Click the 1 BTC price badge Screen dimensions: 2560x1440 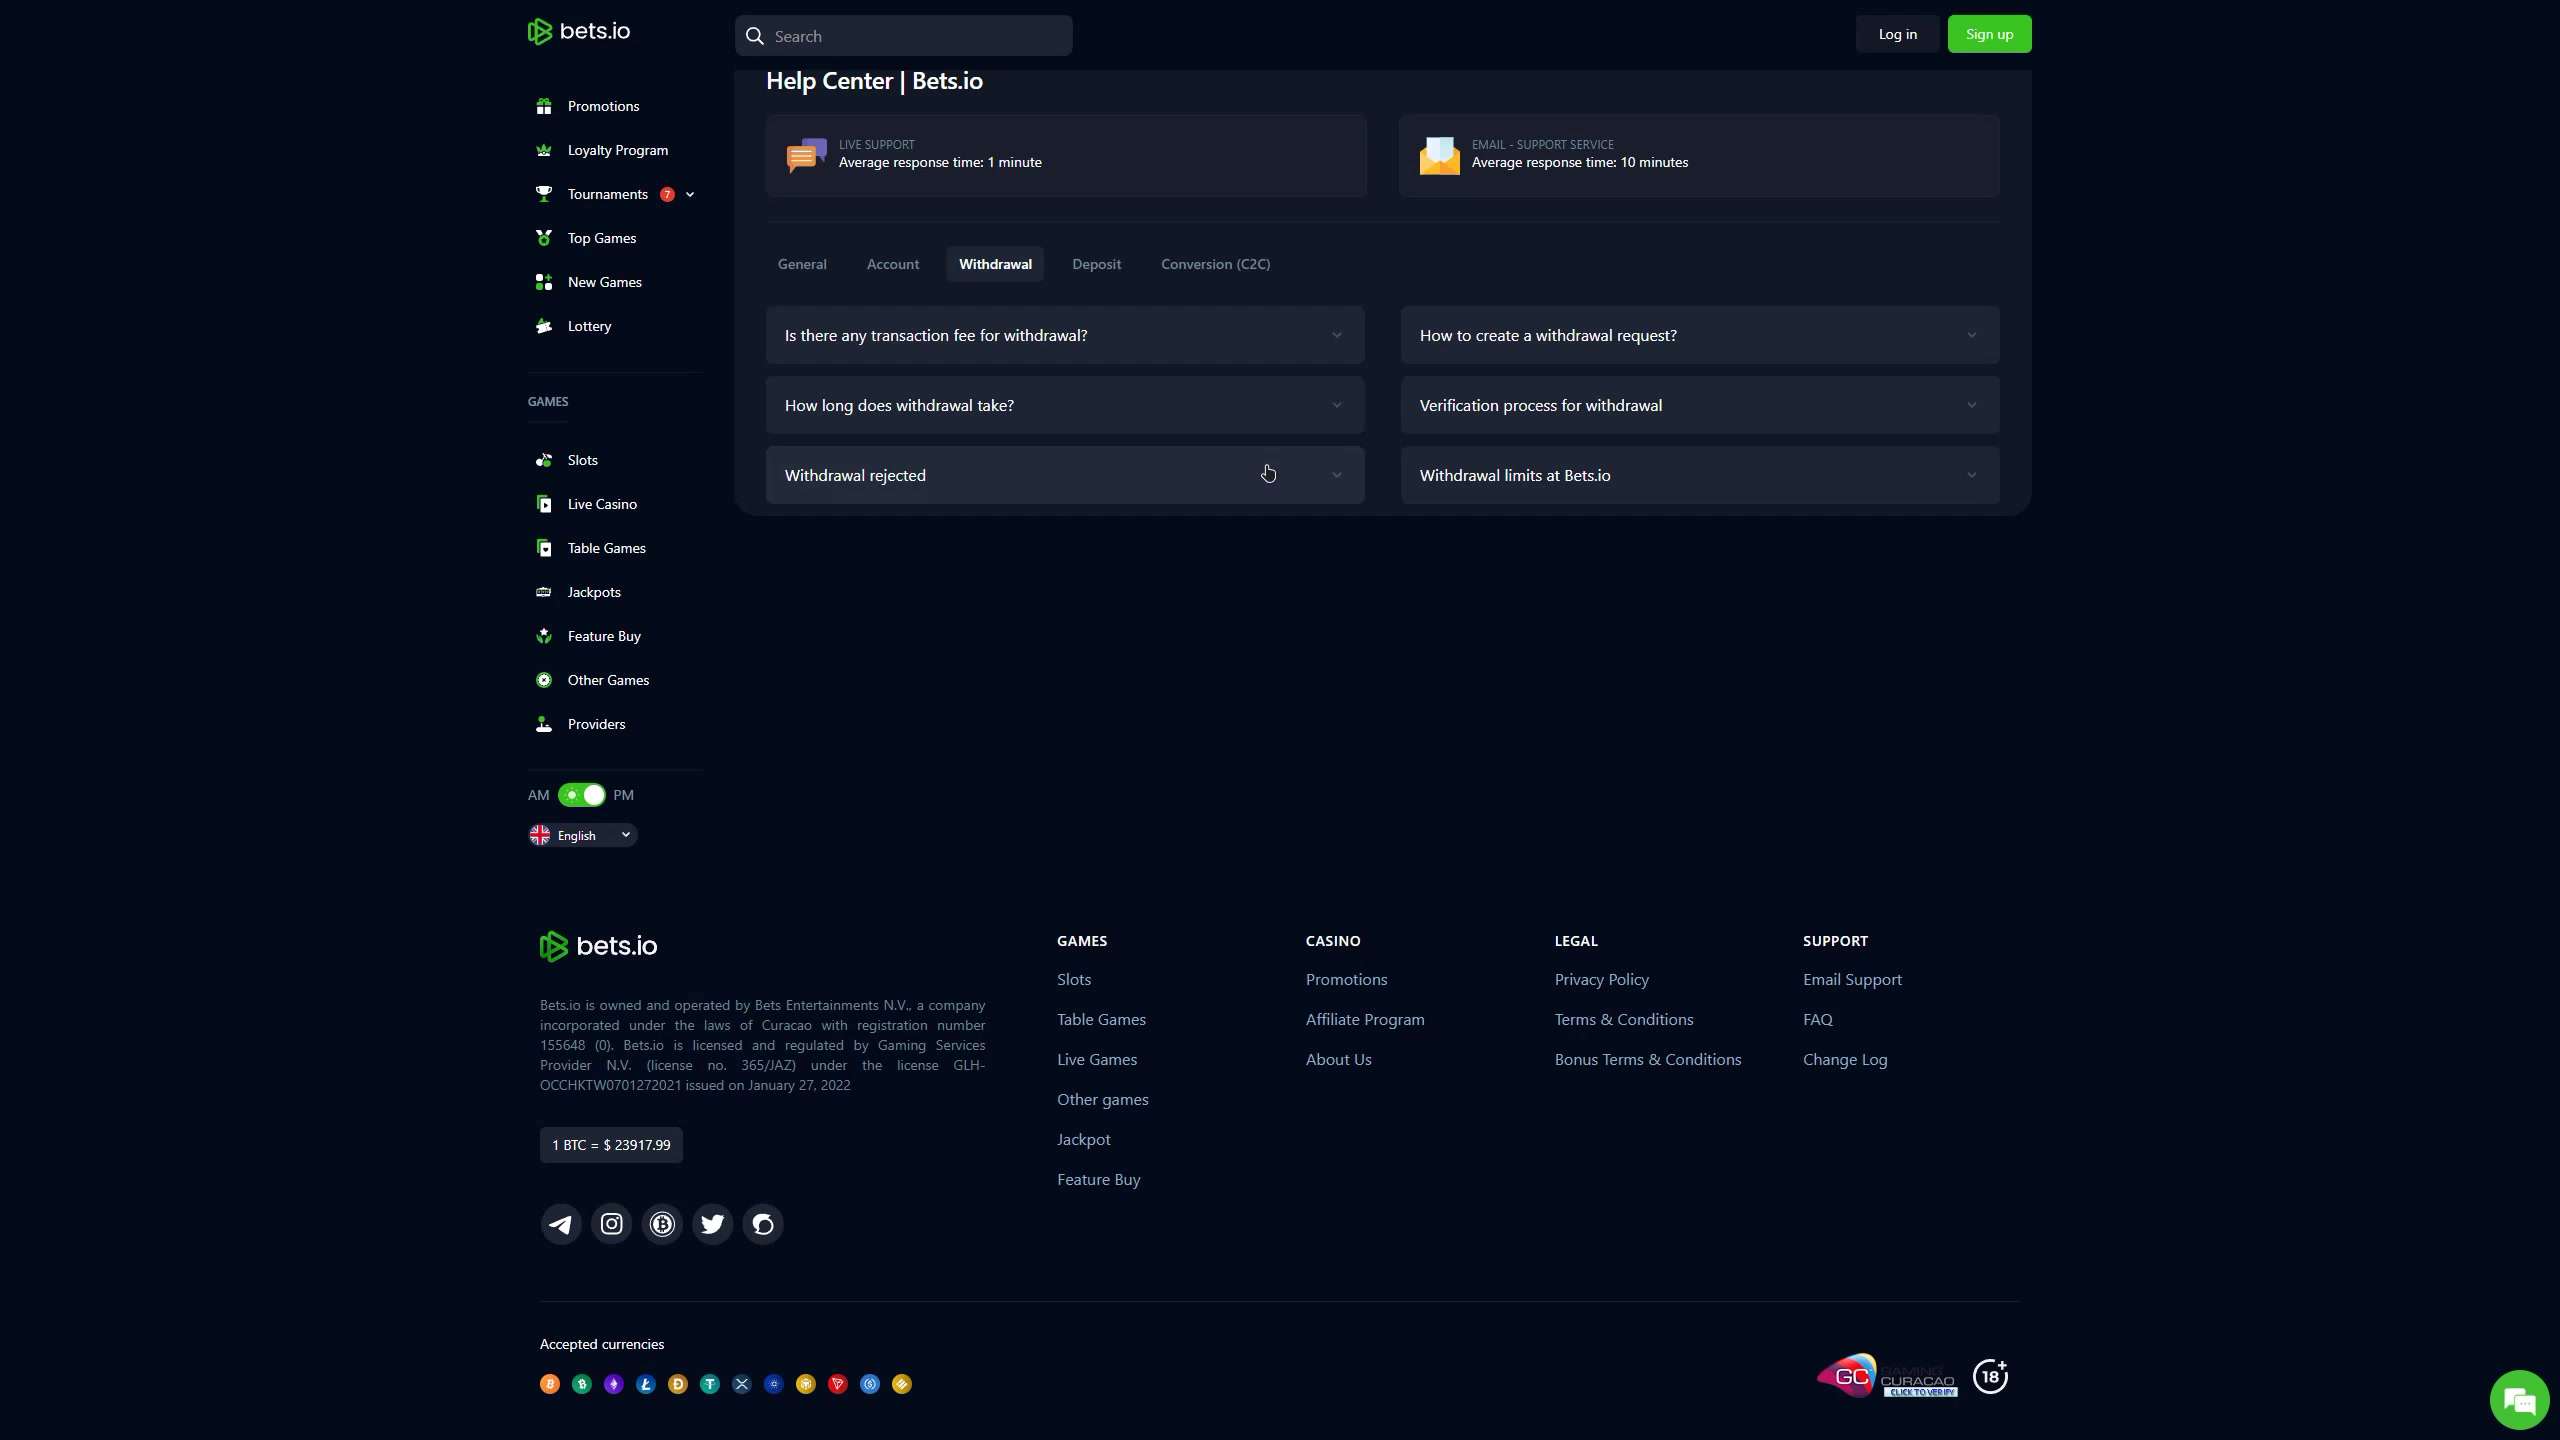click(611, 1145)
